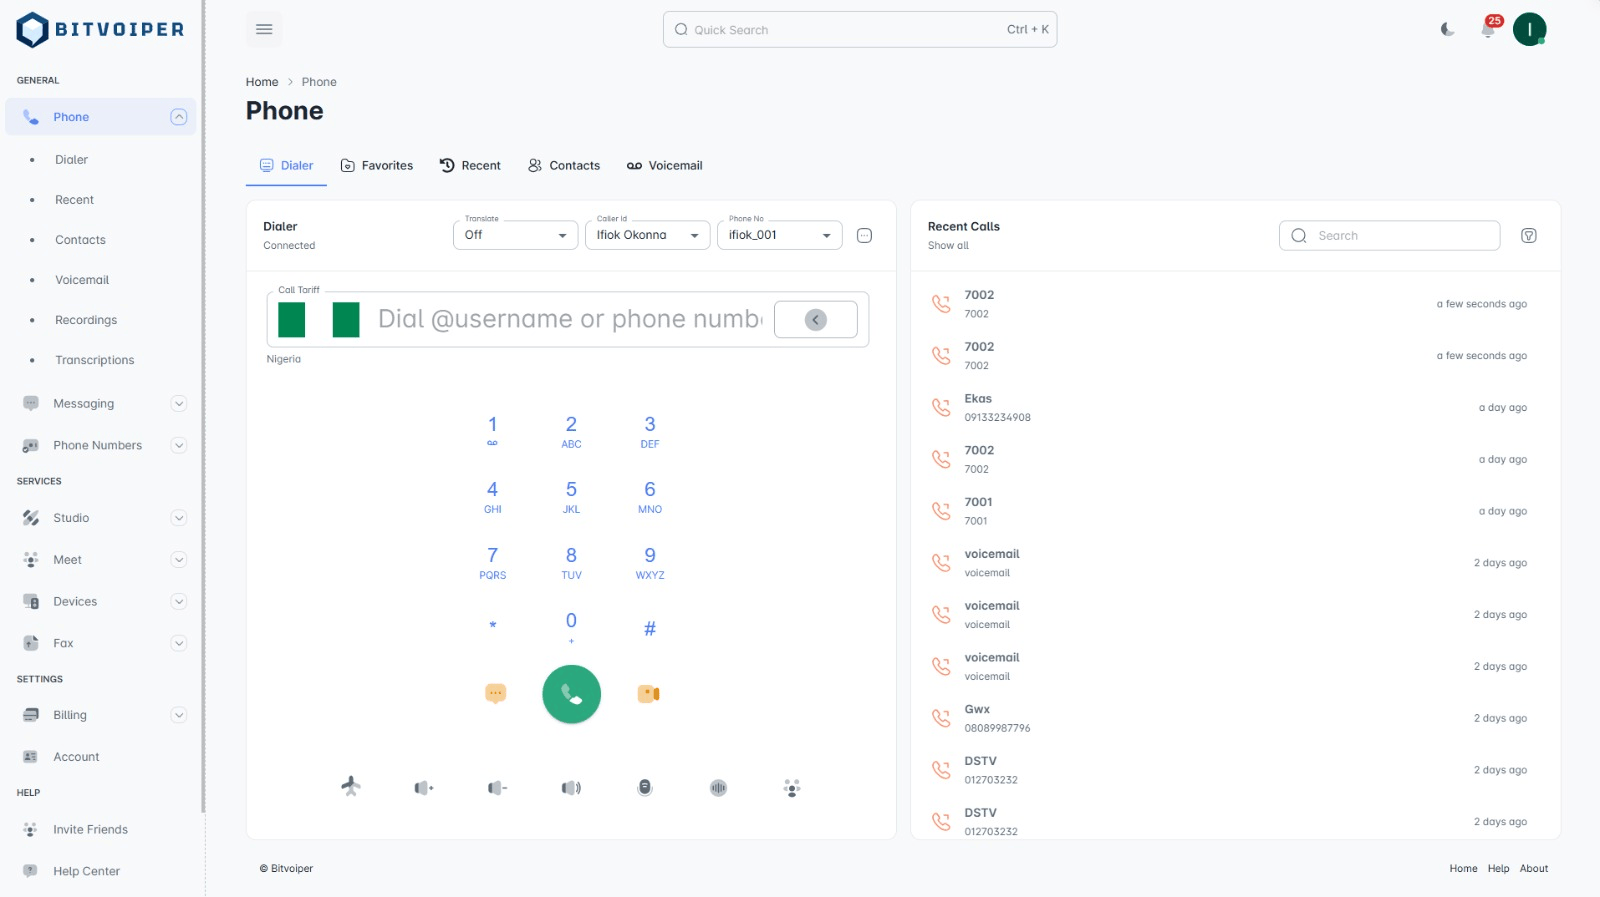
Task: Toggle the microphone mute icon
Action: coord(645,788)
